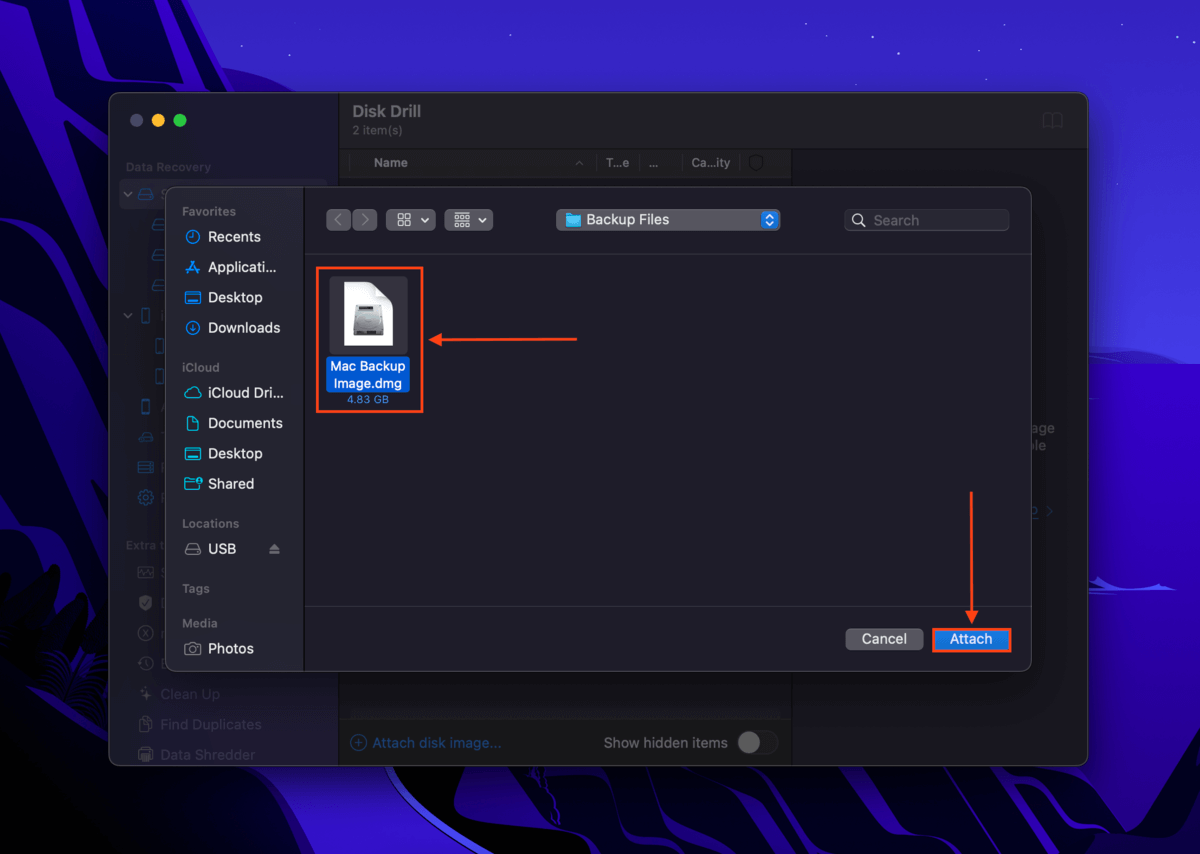This screenshot has height=854, width=1200.
Task: Open Find Duplicates in Disk Drill sidebar
Action: click(210, 724)
